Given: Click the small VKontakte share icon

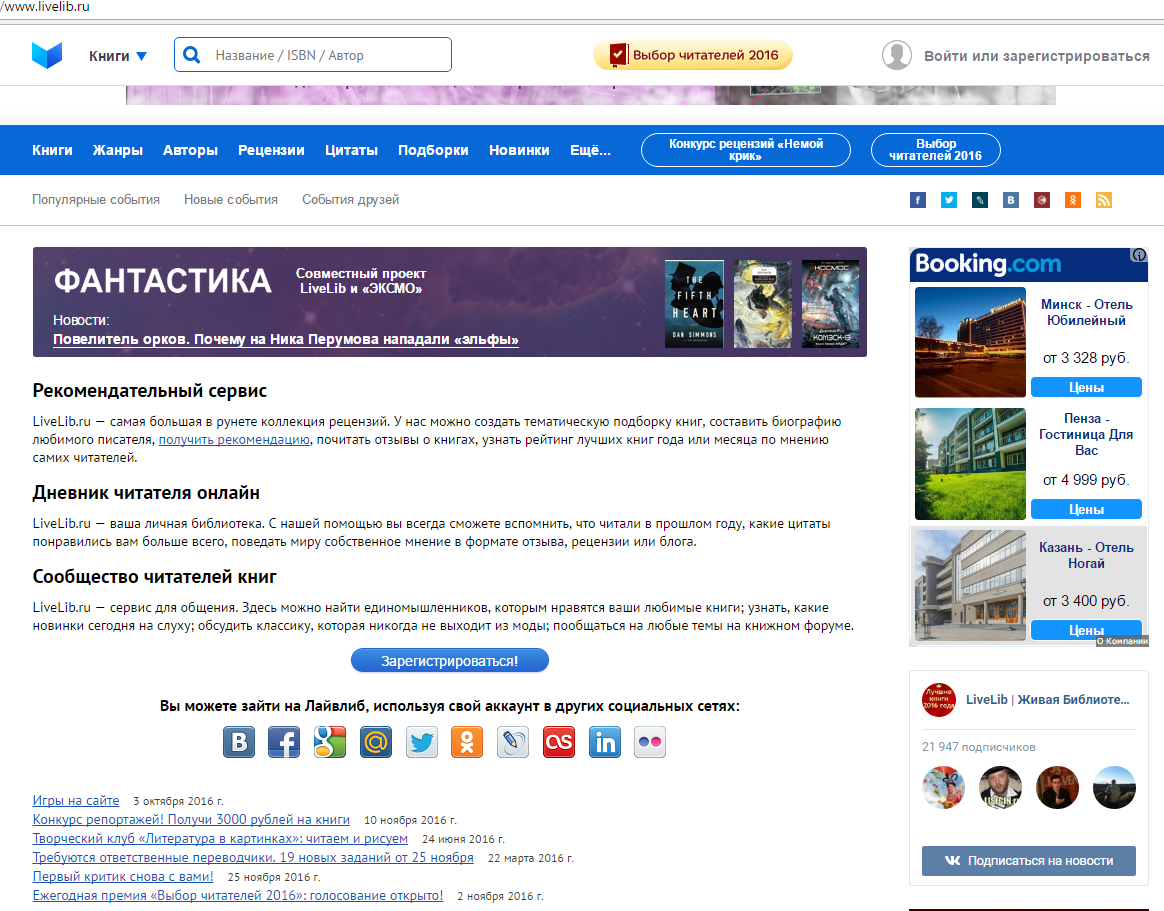Looking at the screenshot, I should (1011, 200).
